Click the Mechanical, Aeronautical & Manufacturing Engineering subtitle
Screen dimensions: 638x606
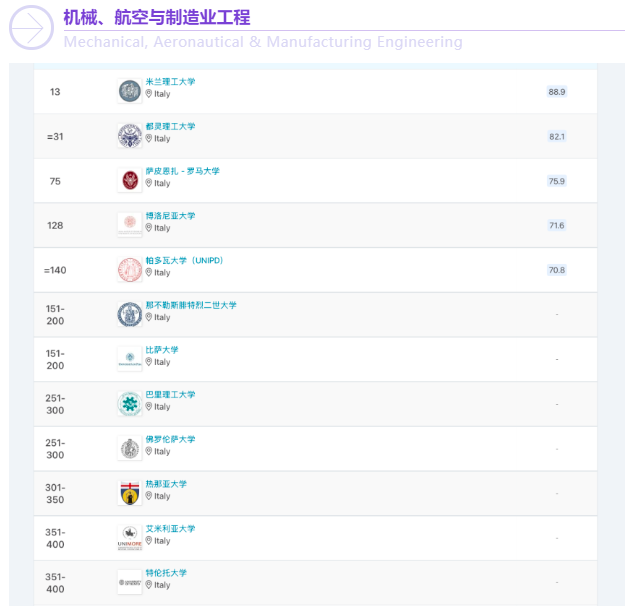[x=263, y=42]
